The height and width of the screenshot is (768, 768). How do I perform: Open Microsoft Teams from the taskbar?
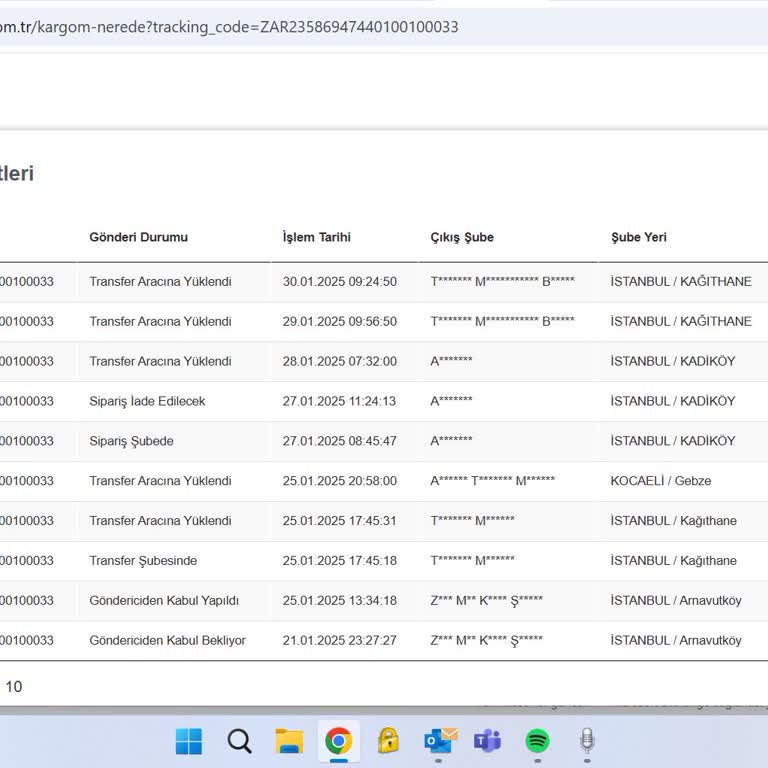[488, 741]
